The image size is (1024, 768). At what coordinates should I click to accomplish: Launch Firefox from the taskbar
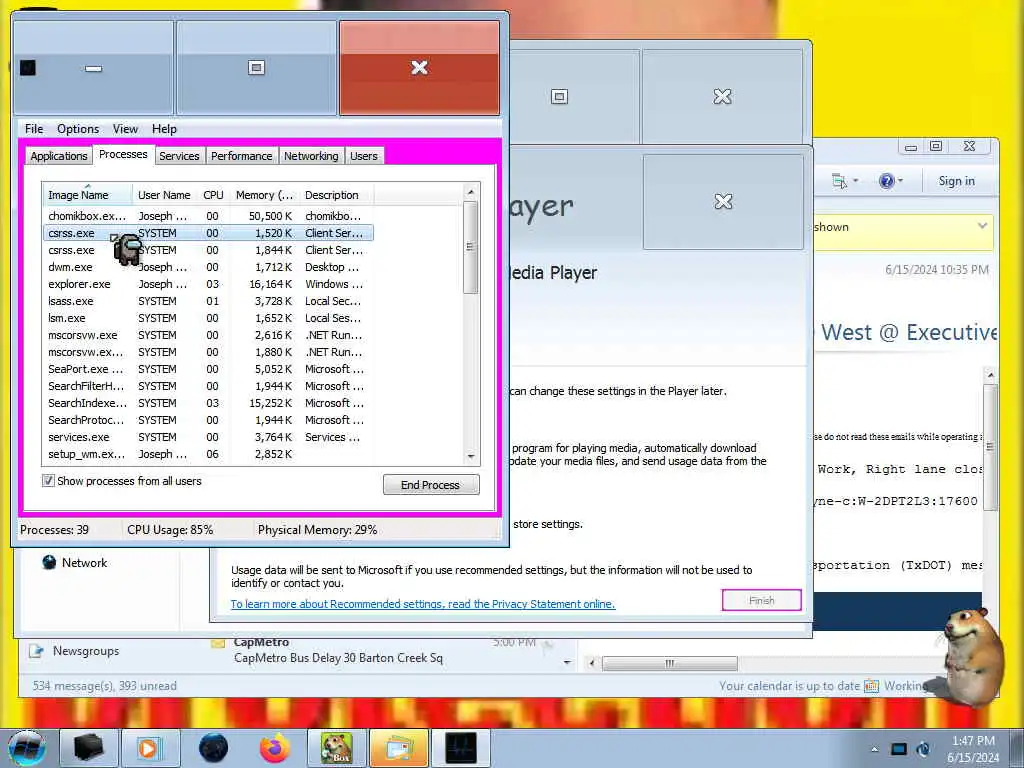point(275,748)
